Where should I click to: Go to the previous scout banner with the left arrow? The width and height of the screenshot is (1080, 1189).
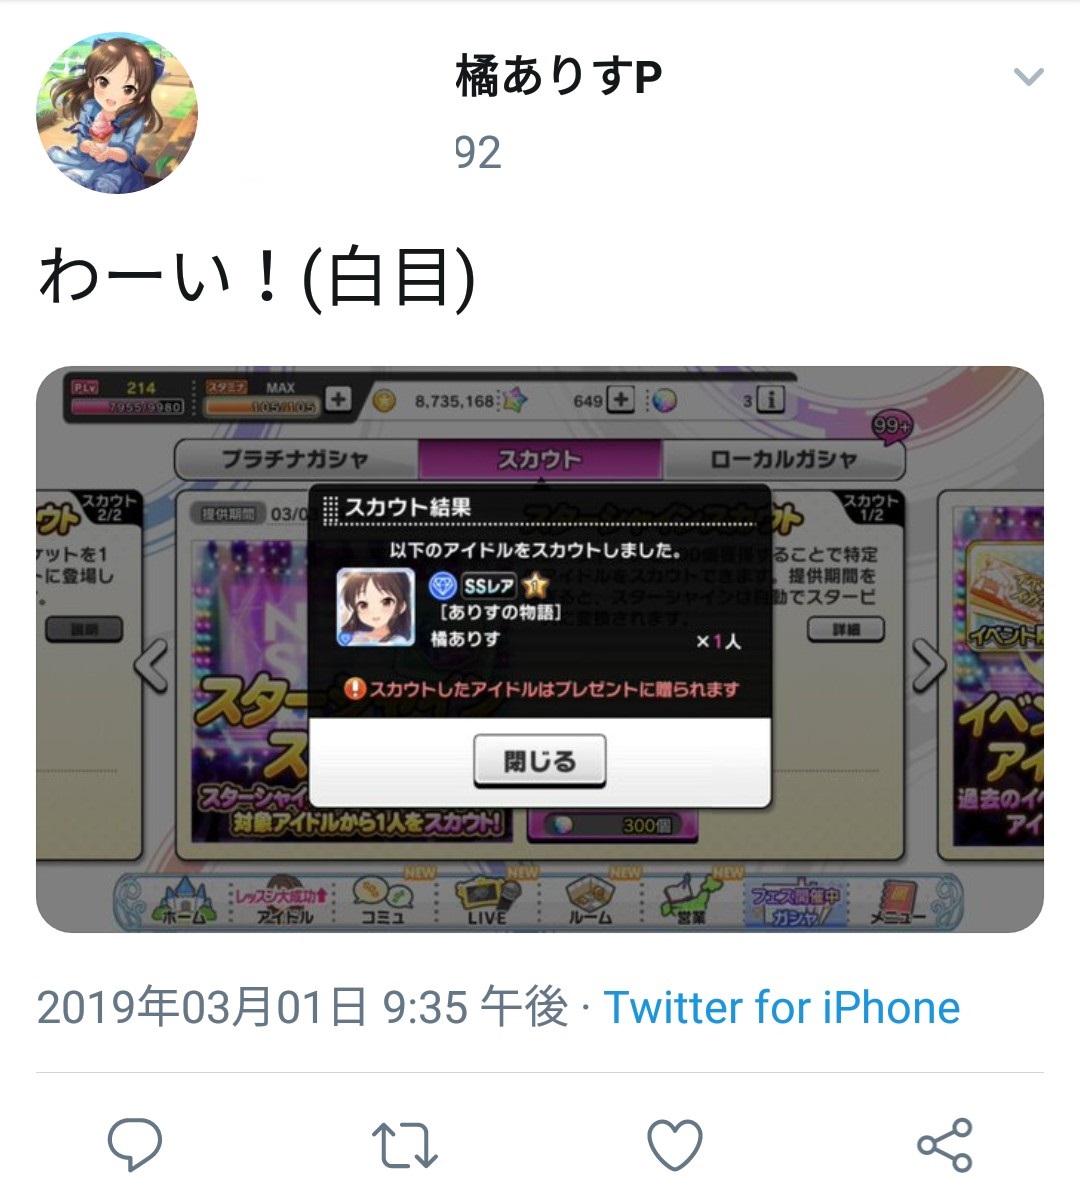(152, 666)
